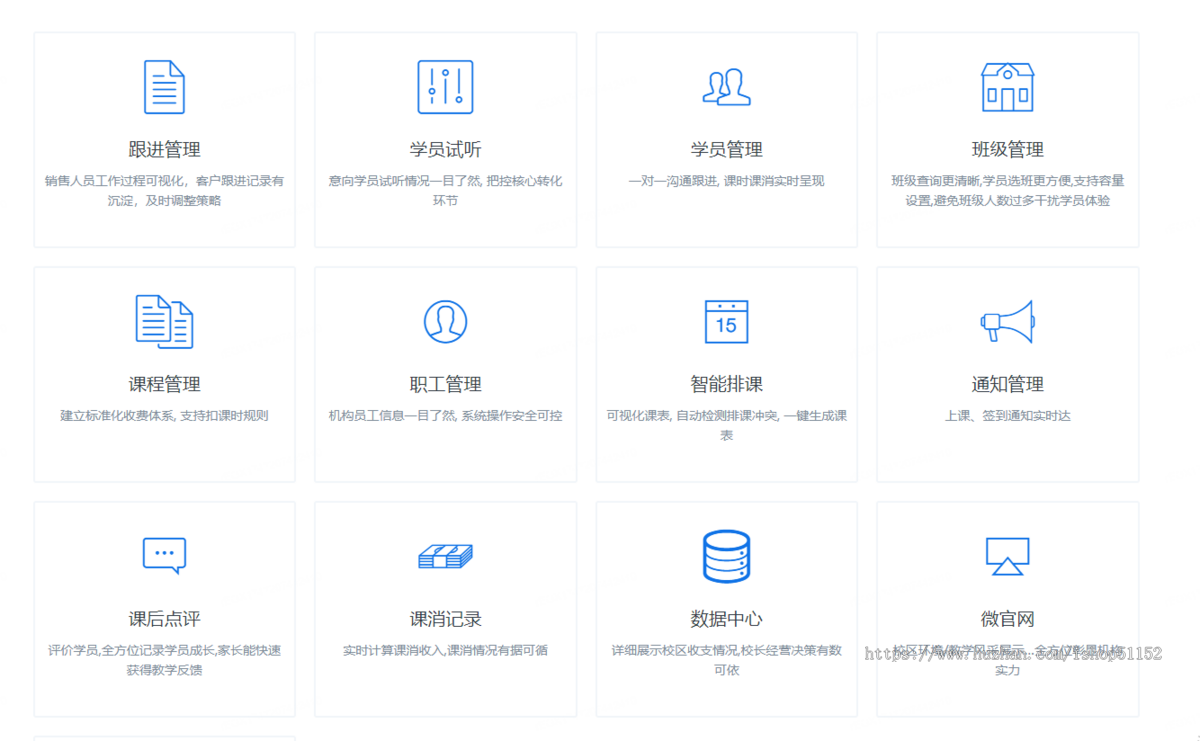This screenshot has width=1200, height=741.
Task: Click description starting 建立标准化收费体系
Action: (165, 416)
